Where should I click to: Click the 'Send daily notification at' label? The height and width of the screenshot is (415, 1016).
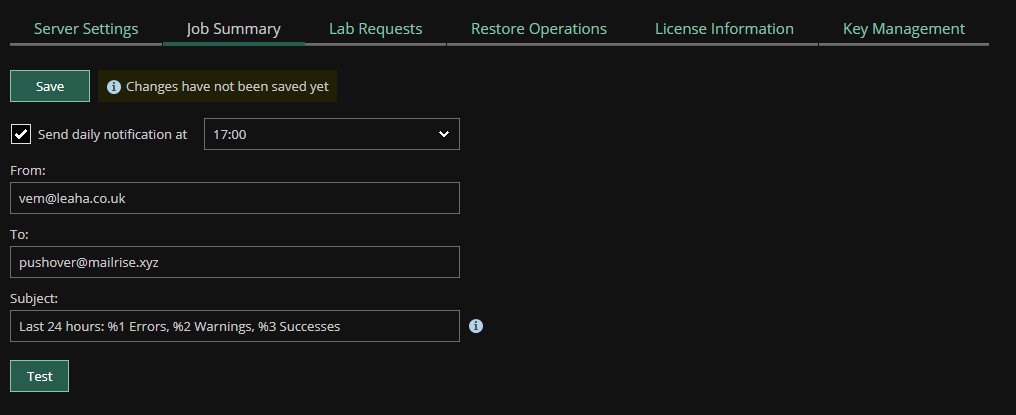pos(112,134)
